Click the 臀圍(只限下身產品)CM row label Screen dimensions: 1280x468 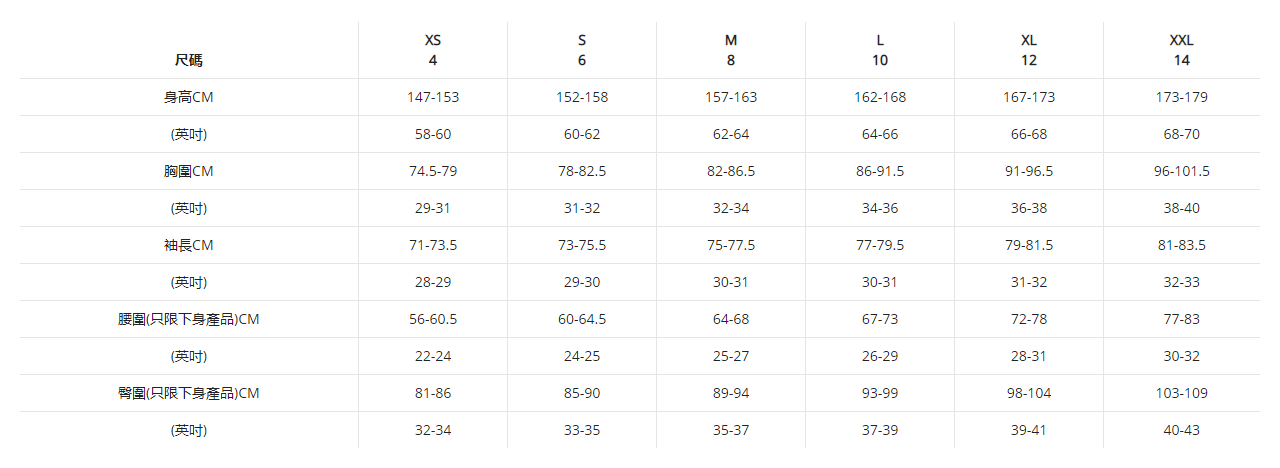pyautogui.click(x=188, y=393)
